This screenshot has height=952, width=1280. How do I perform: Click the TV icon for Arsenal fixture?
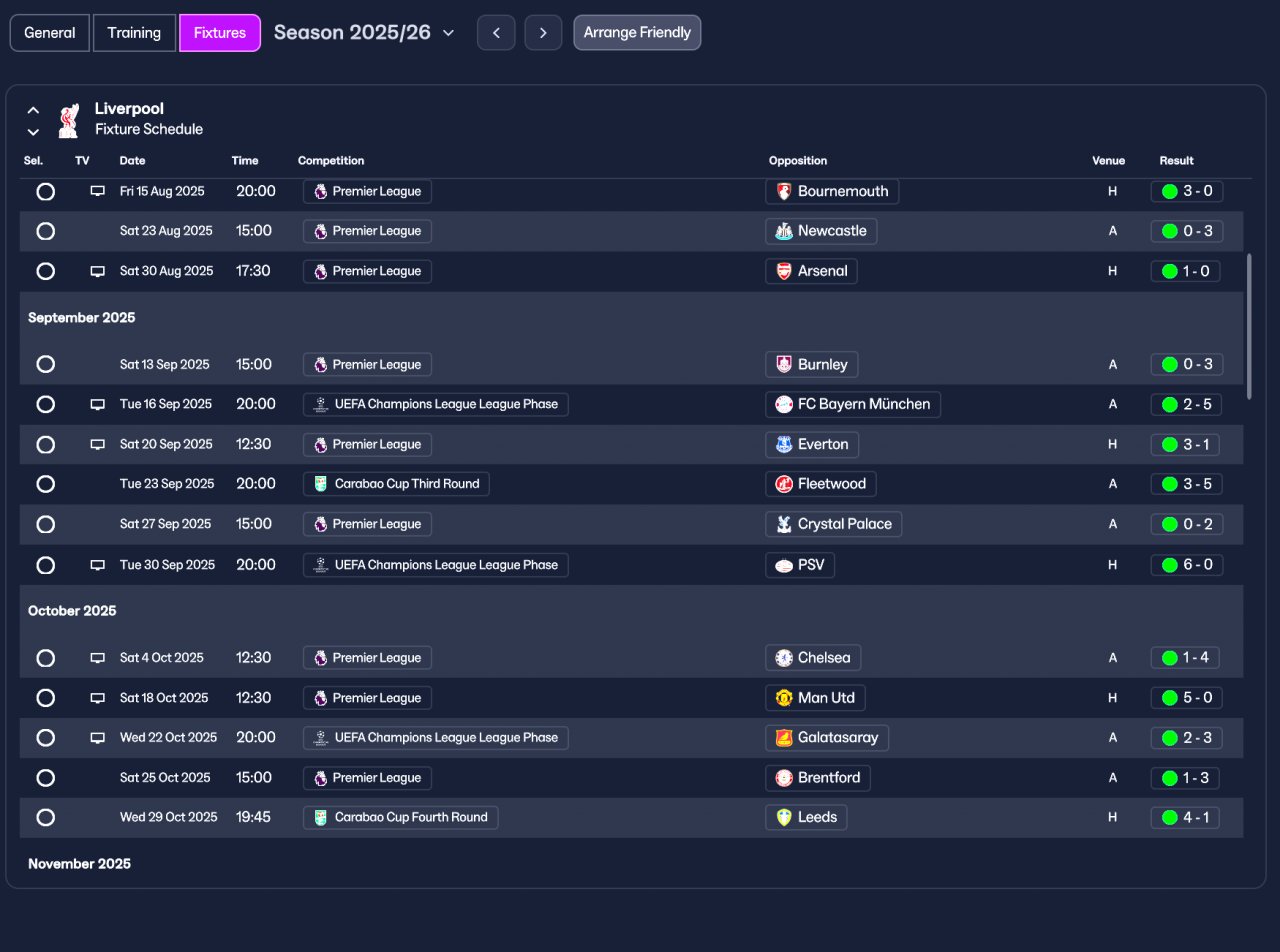point(98,271)
